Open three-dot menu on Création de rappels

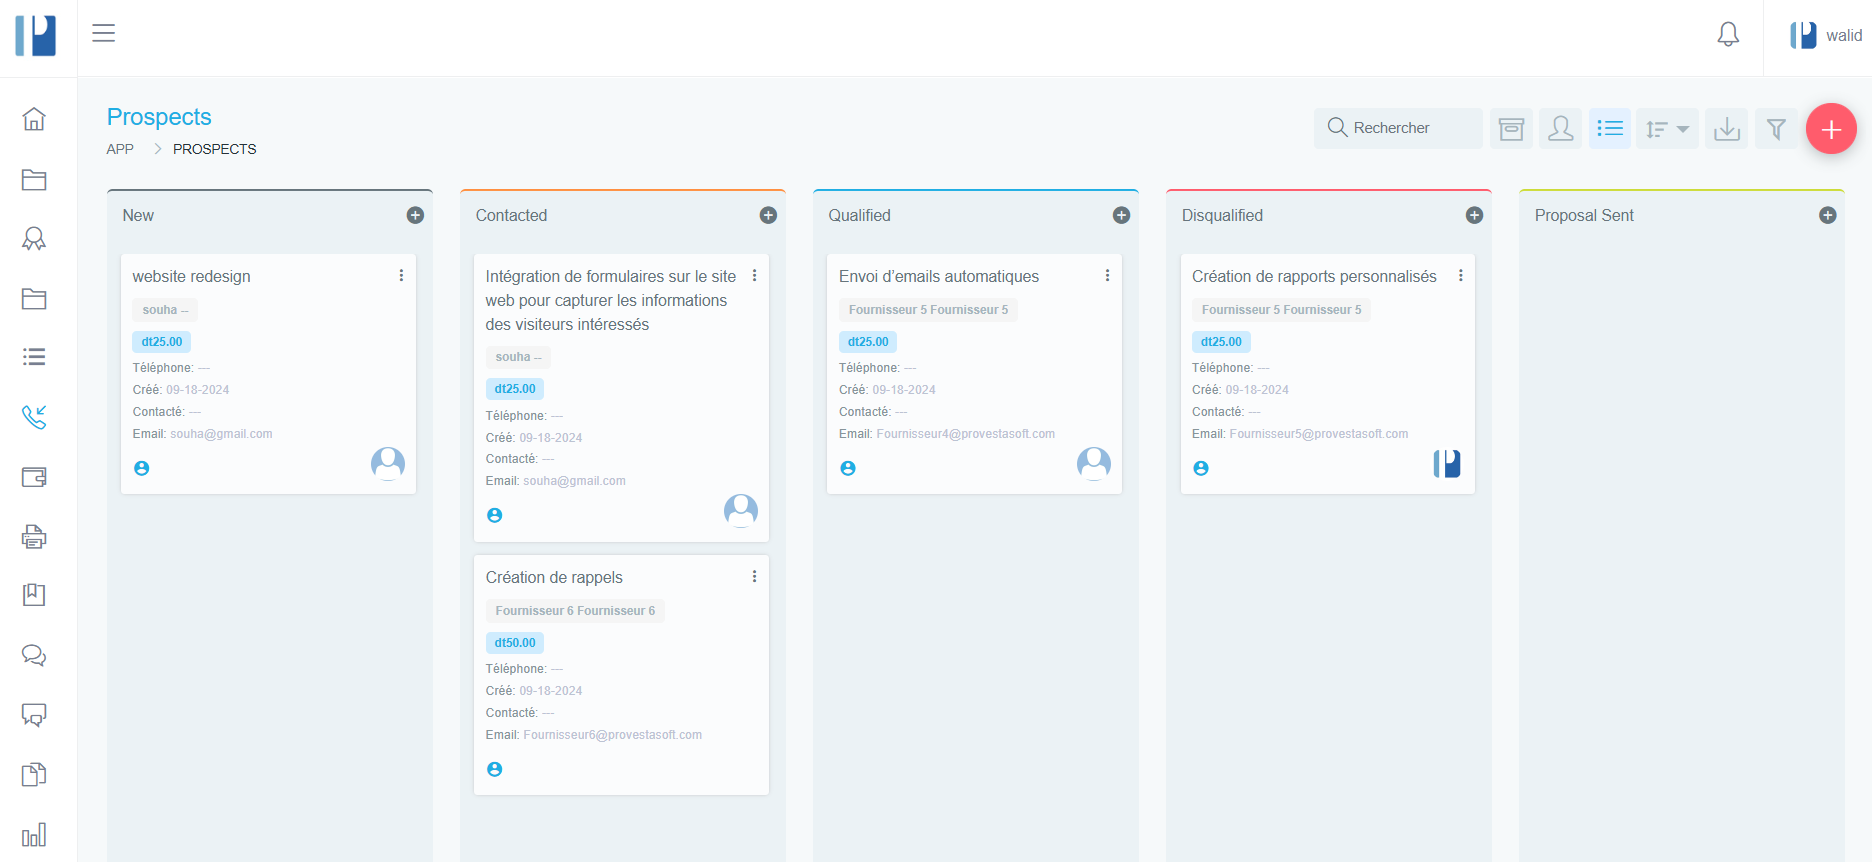point(754,577)
